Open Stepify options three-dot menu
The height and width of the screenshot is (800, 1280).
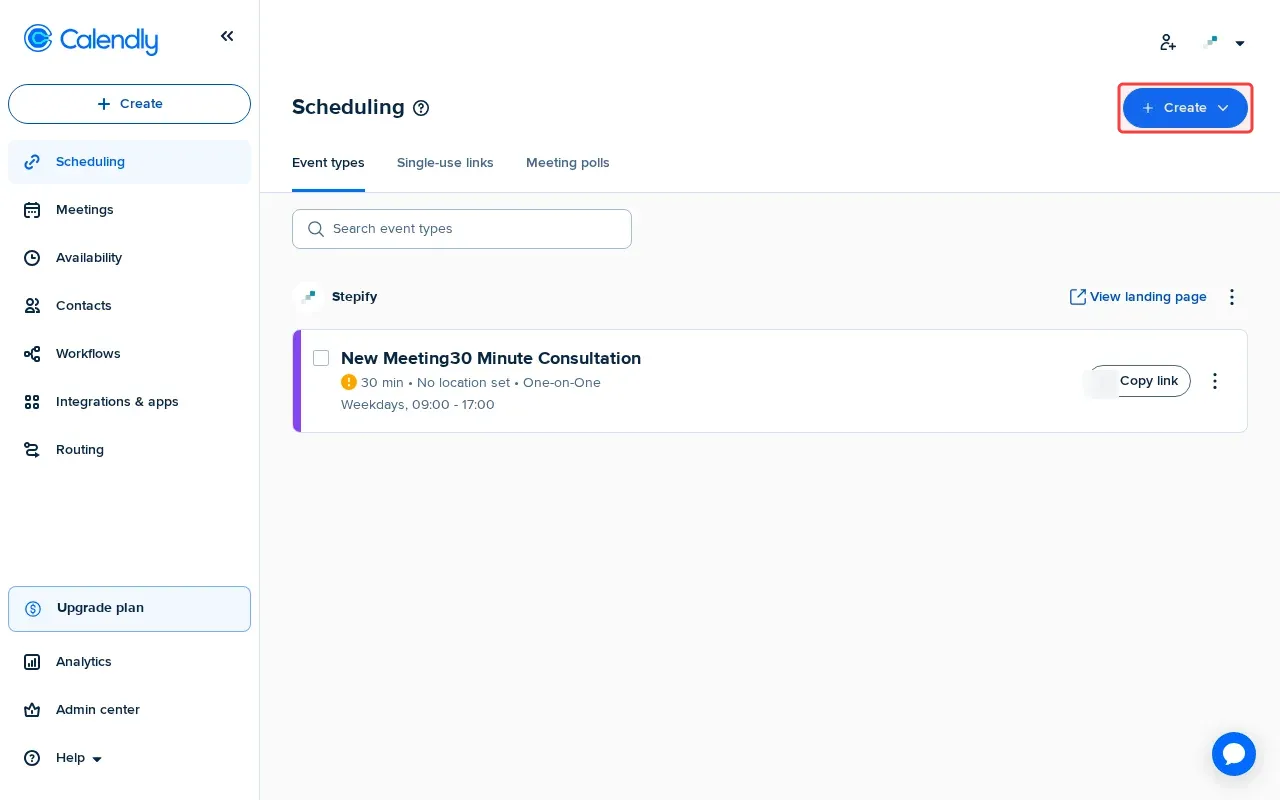click(1232, 297)
